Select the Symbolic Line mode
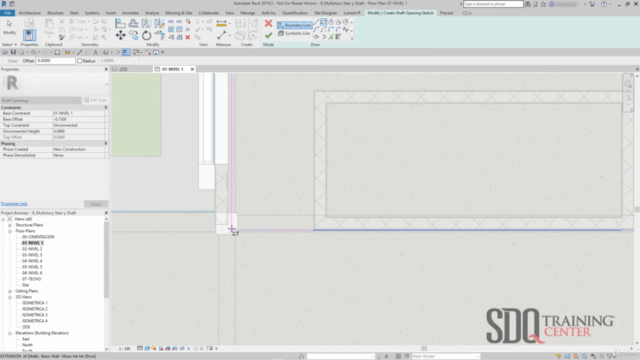 click(x=294, y=33)
